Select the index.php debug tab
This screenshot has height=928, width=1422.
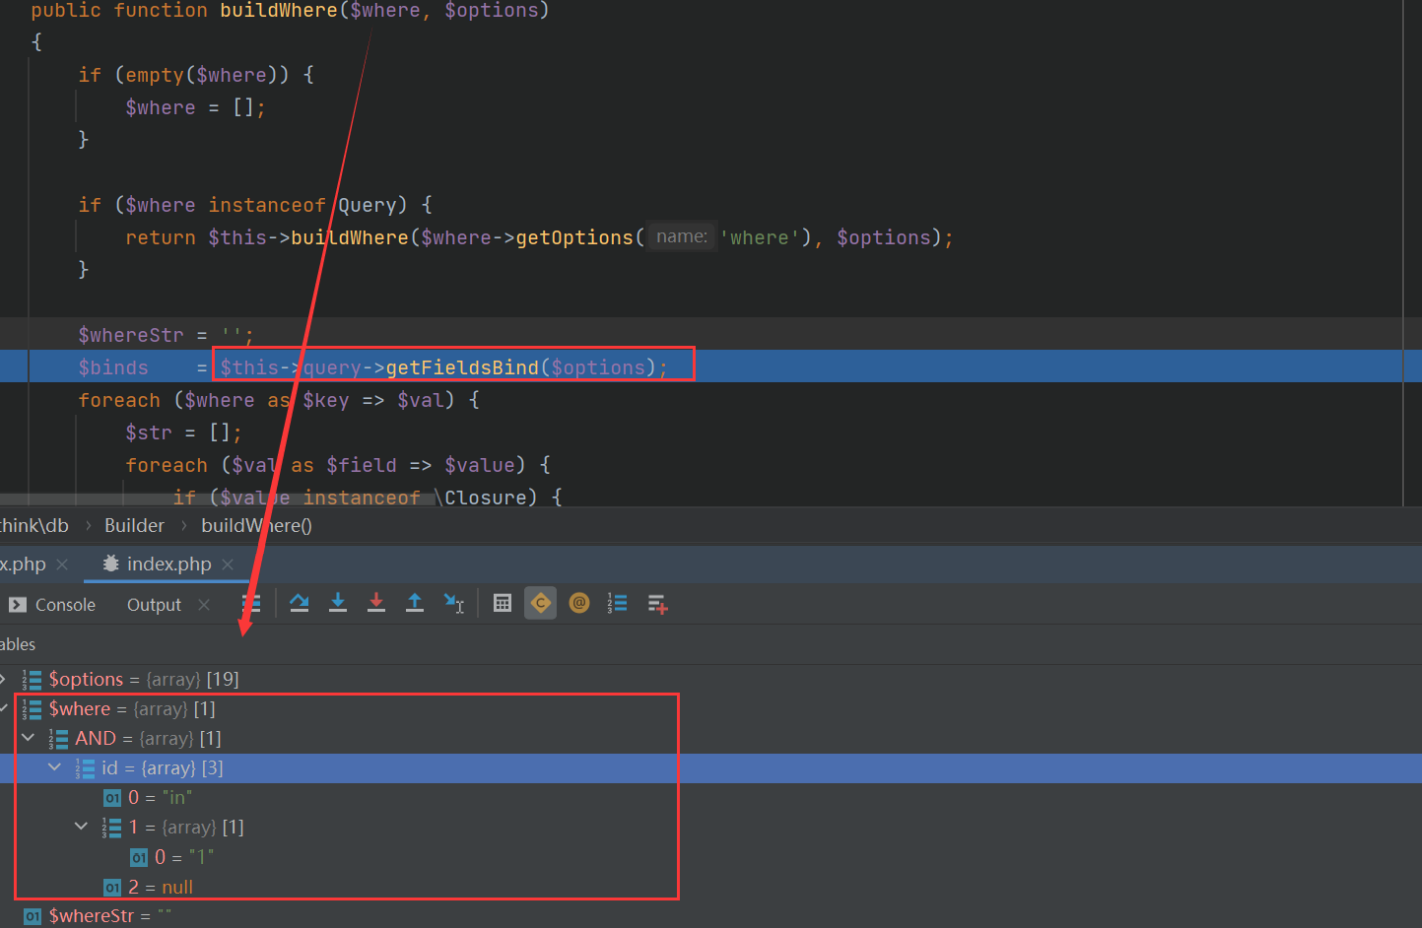pyautogui.click(x=169, y=564)
